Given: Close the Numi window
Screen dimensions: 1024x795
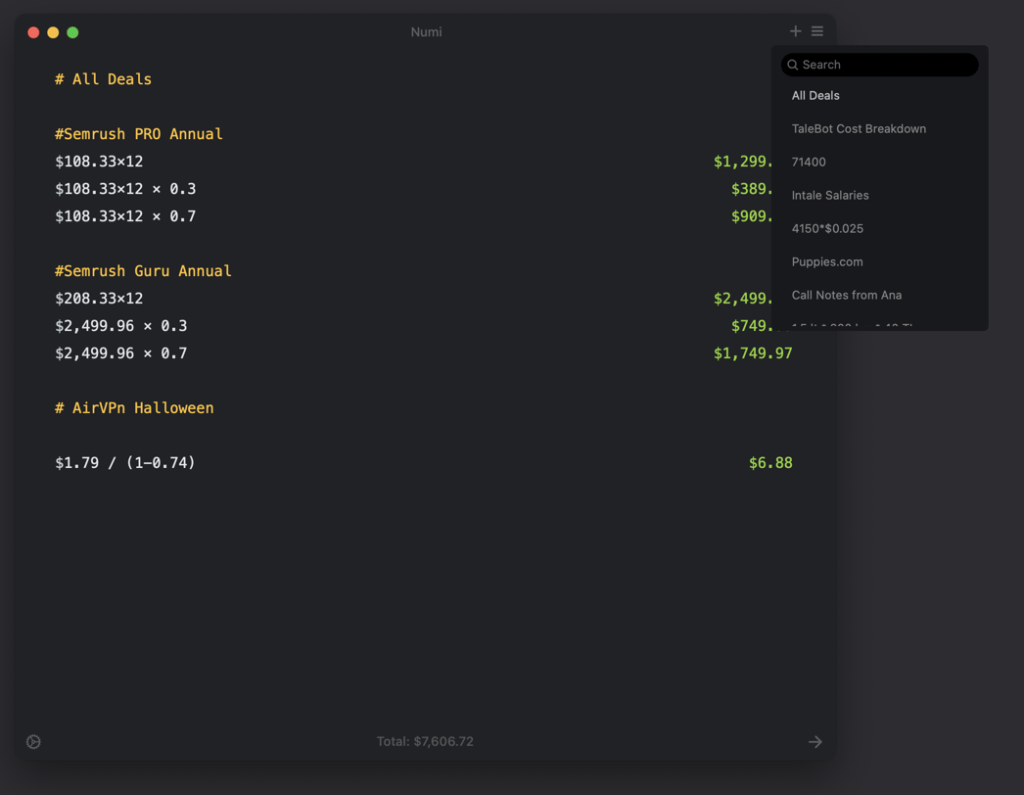Looking at the screenshot, I should tap(33, 32).
